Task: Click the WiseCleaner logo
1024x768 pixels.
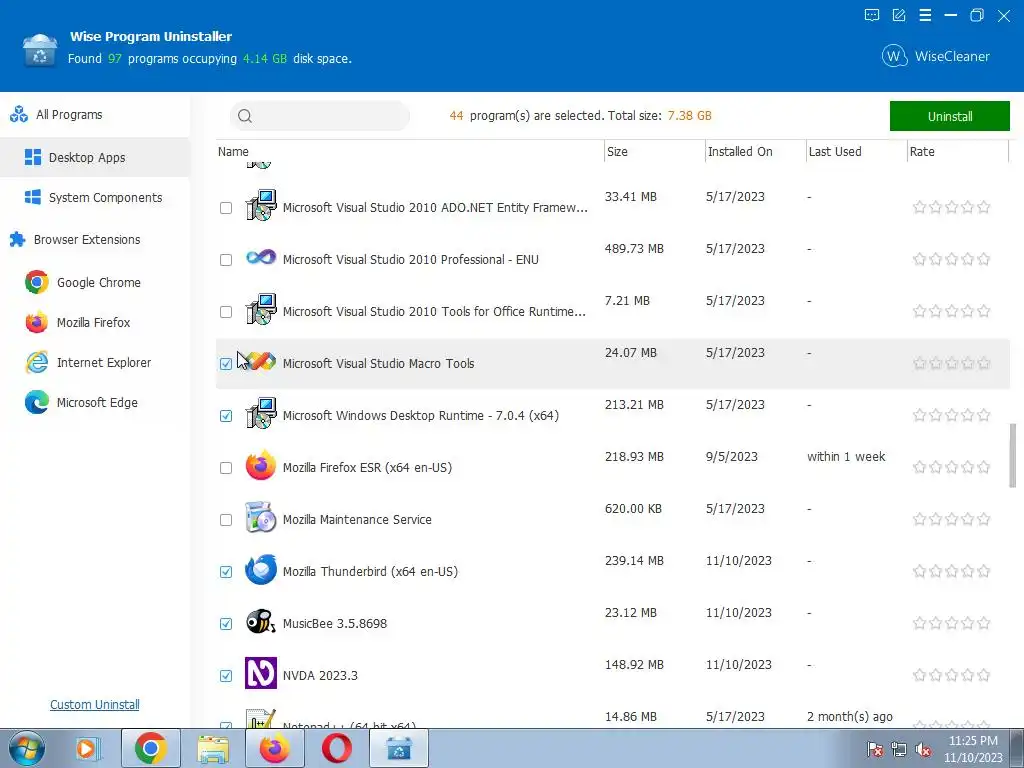Action: [935, 56]
